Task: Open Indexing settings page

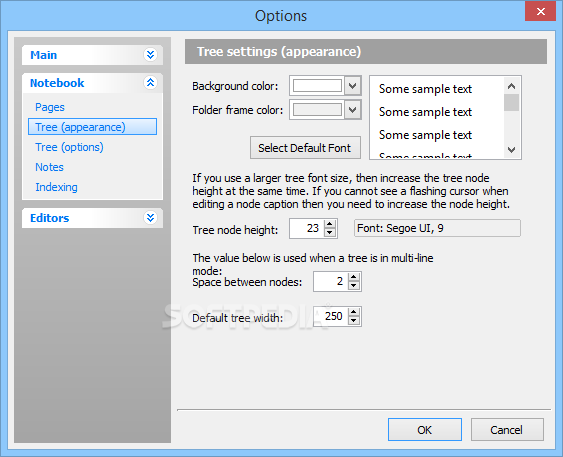Action: point(56,187)
